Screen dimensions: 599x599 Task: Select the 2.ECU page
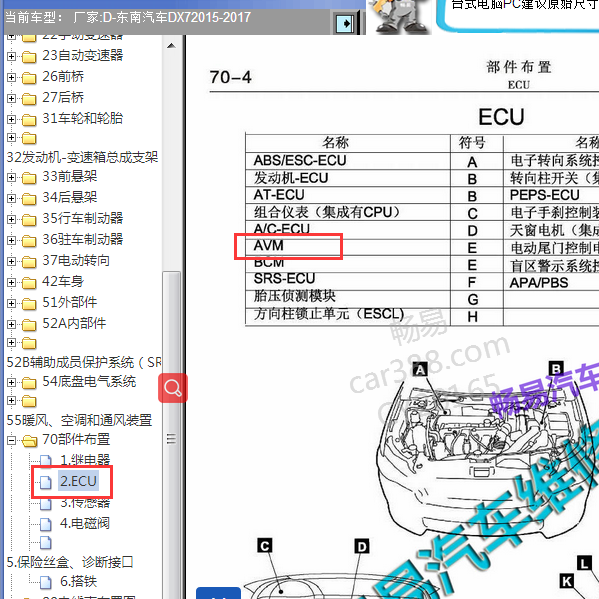click(78, 481)
